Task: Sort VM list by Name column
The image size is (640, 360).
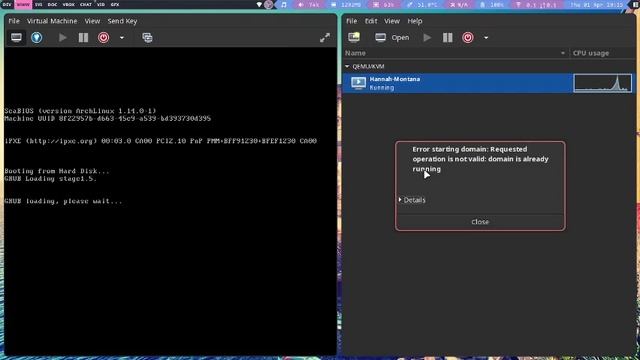Action: coord(456,53)
